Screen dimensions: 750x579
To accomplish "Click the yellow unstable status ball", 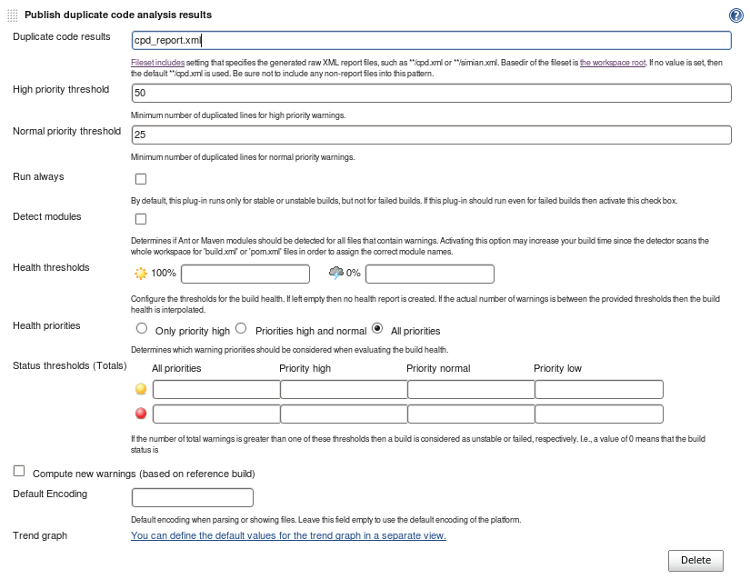I will point(141,389).
